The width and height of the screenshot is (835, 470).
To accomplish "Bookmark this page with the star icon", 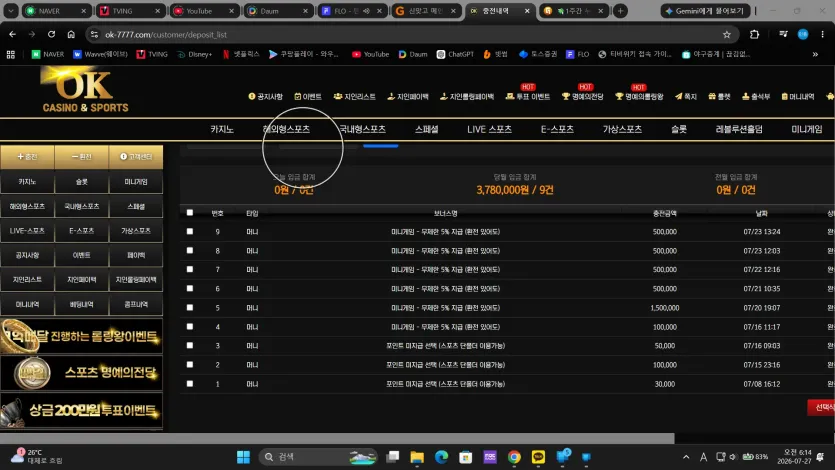I will pyautogui.click(x=726, y=35).
